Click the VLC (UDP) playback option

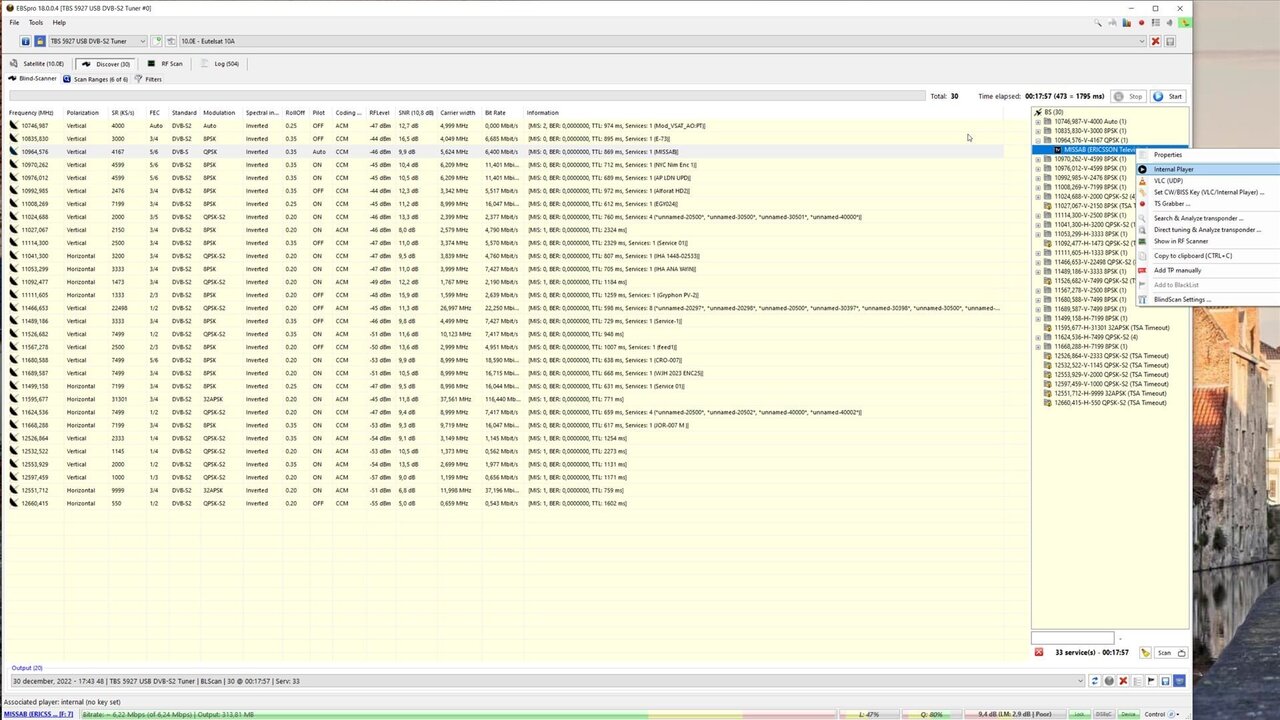pos(1166,180)
